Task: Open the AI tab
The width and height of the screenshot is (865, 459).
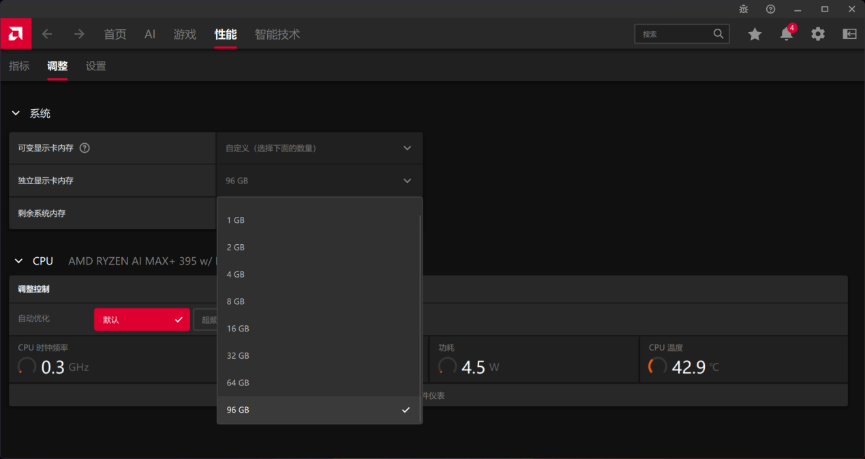Action: pyautogui.click(x=150, y=34)
